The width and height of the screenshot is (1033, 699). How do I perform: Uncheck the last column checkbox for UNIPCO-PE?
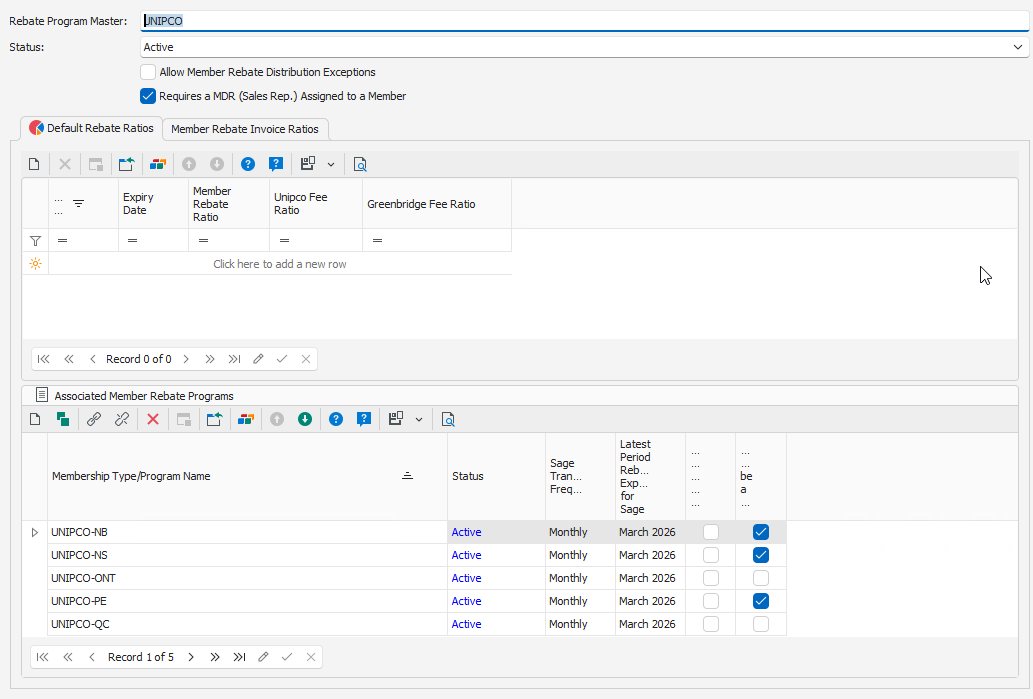pos(761,601)
